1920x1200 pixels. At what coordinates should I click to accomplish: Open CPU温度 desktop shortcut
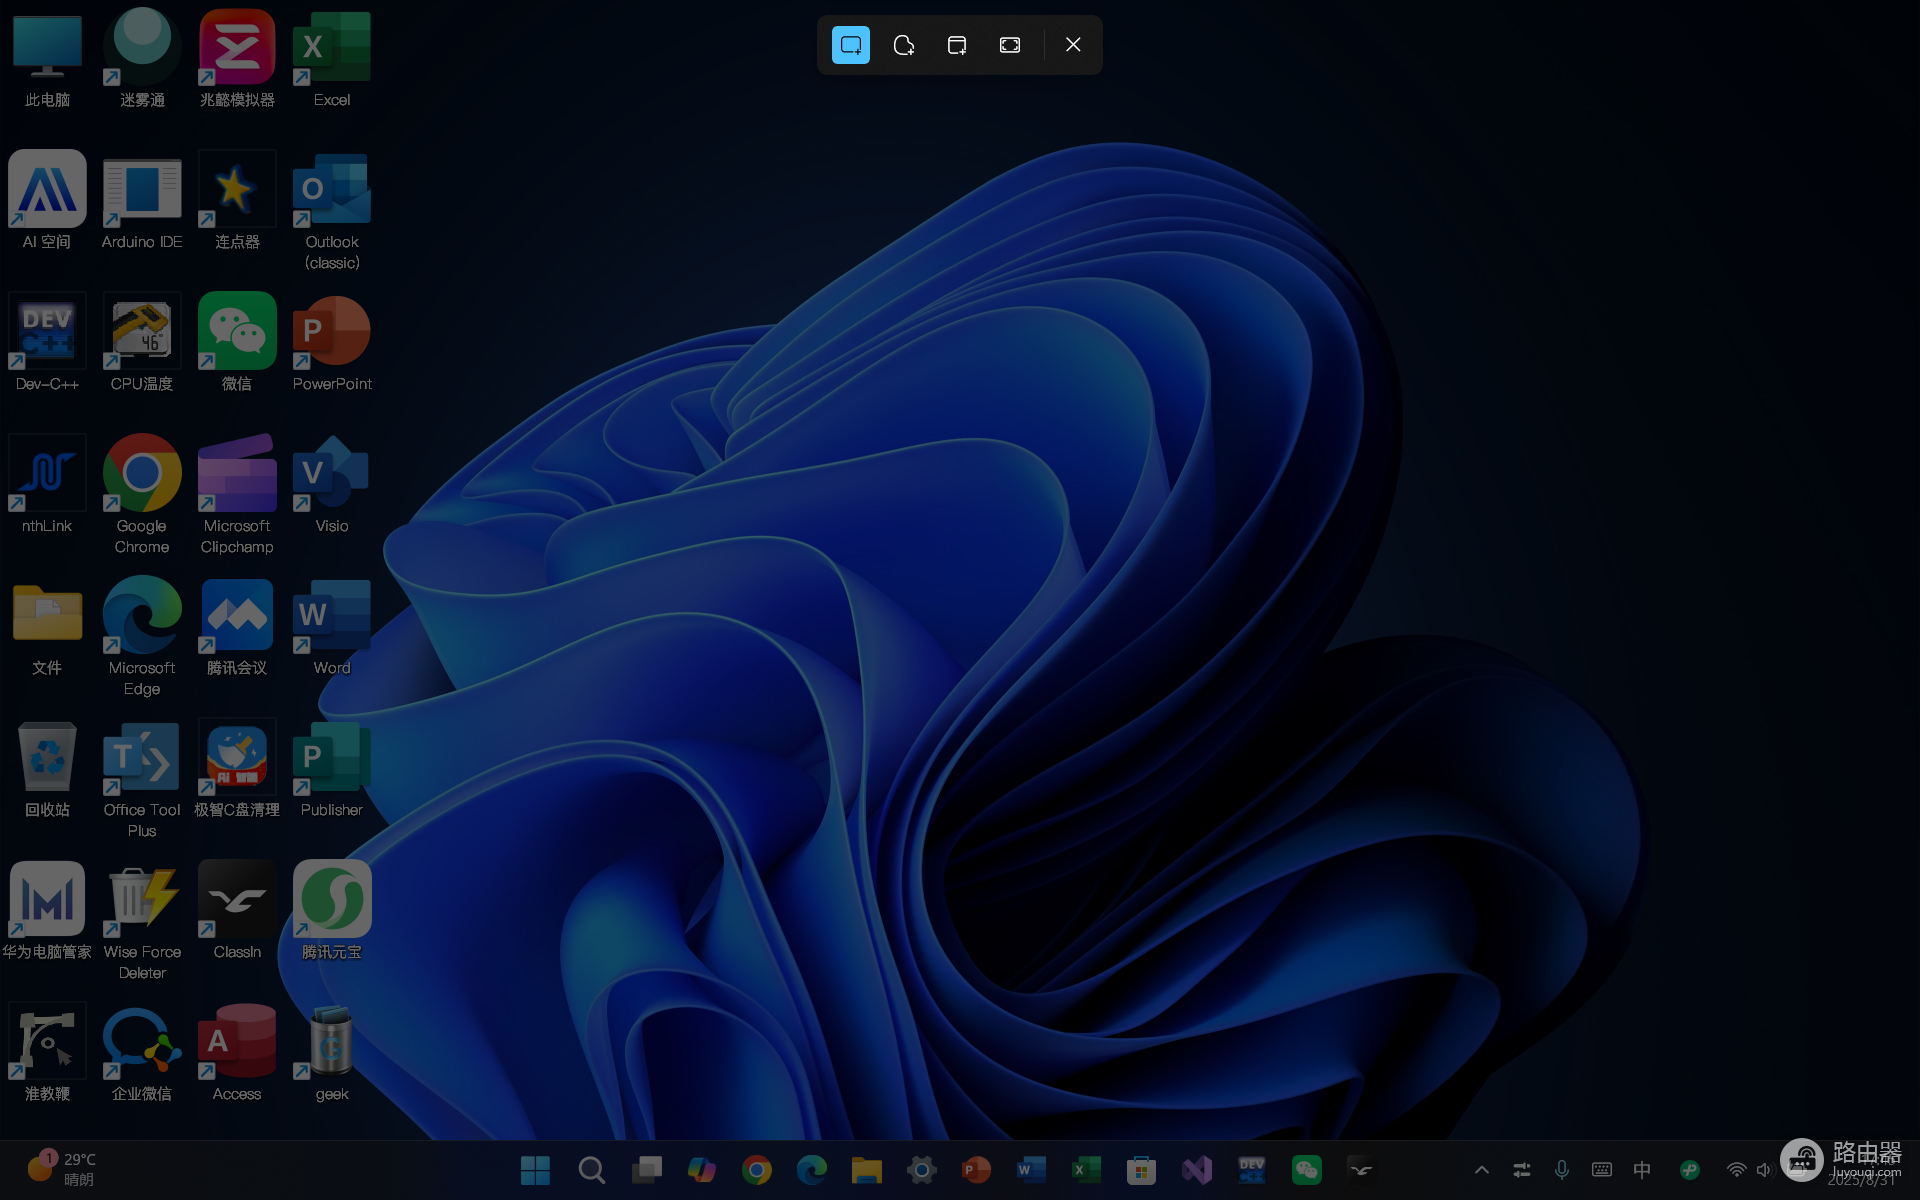[x=142, y=342]
